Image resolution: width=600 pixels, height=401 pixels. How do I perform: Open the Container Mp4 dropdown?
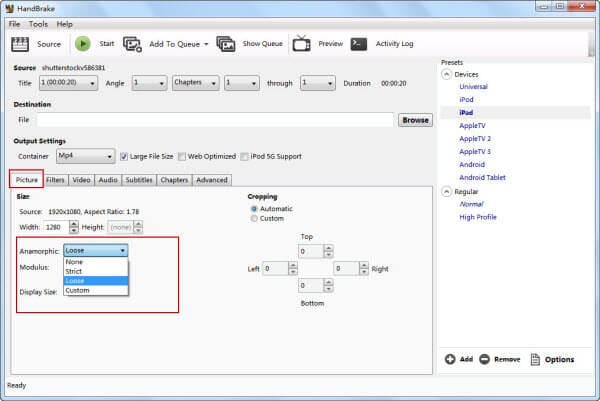(85, 156)
